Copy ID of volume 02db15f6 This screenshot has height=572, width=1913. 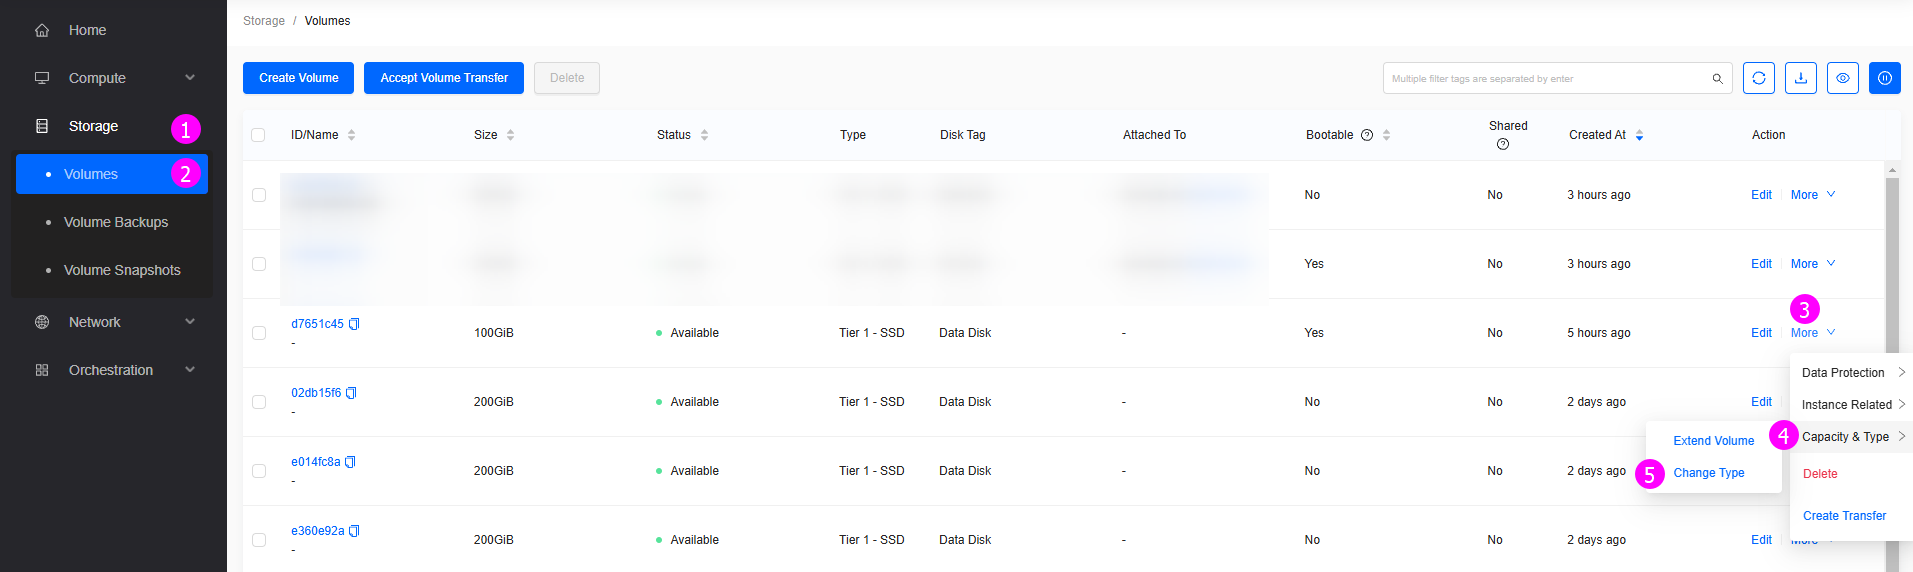[351, 393]
